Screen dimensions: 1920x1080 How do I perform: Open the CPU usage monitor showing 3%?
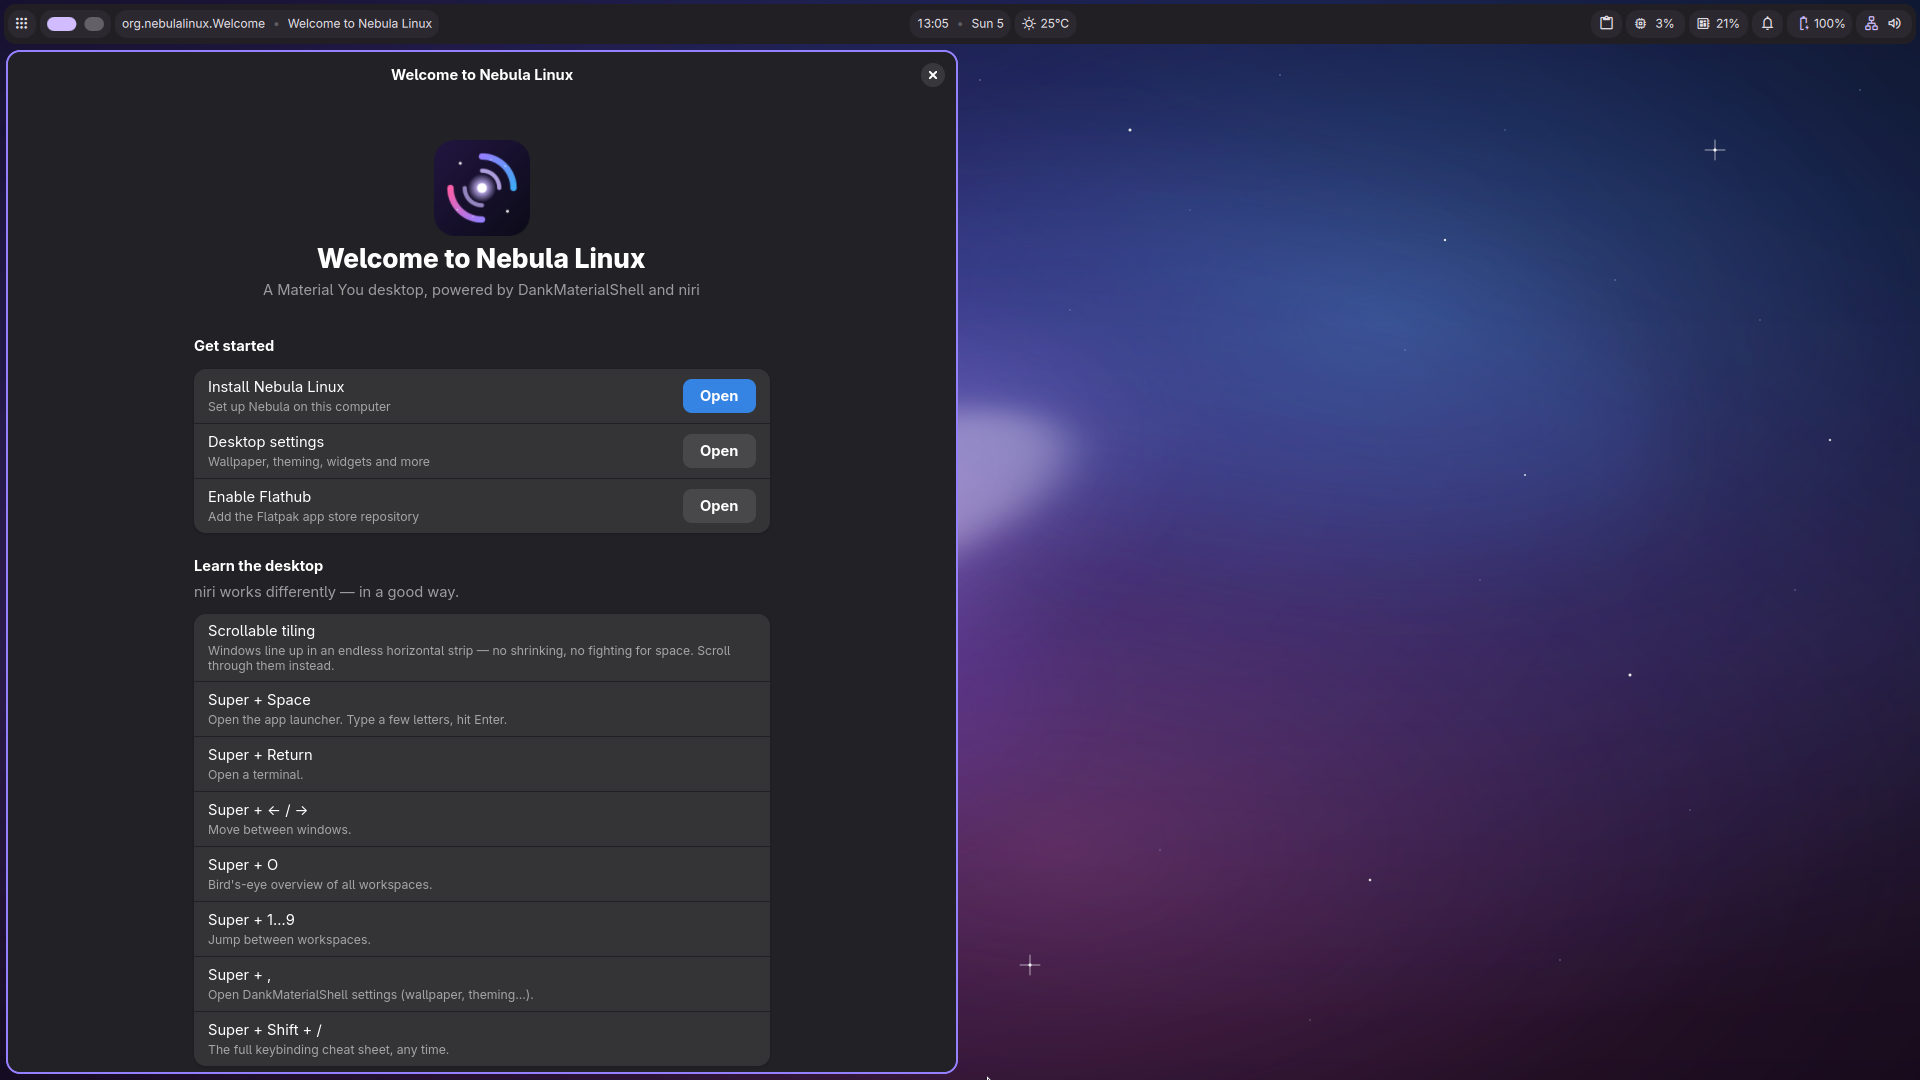pyautogui.click(x=1654, y=23)
